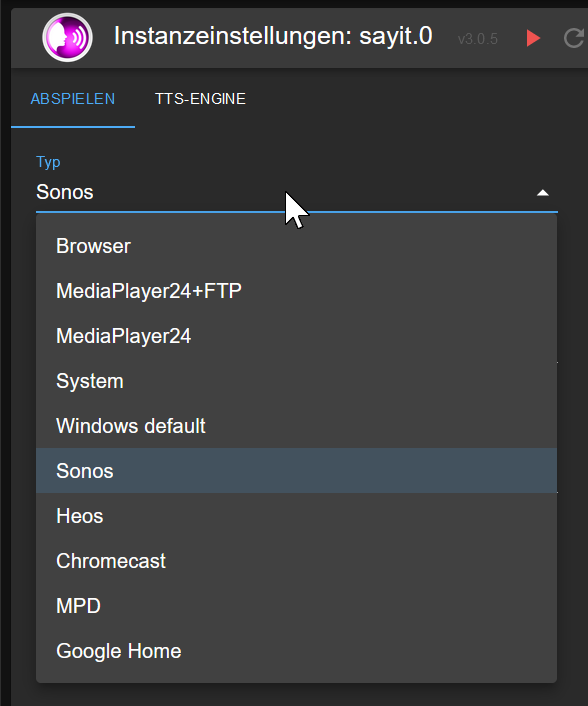Viewport: 588px width, 706px height.
Task: Select System as playback type
Action: point(296,381)
